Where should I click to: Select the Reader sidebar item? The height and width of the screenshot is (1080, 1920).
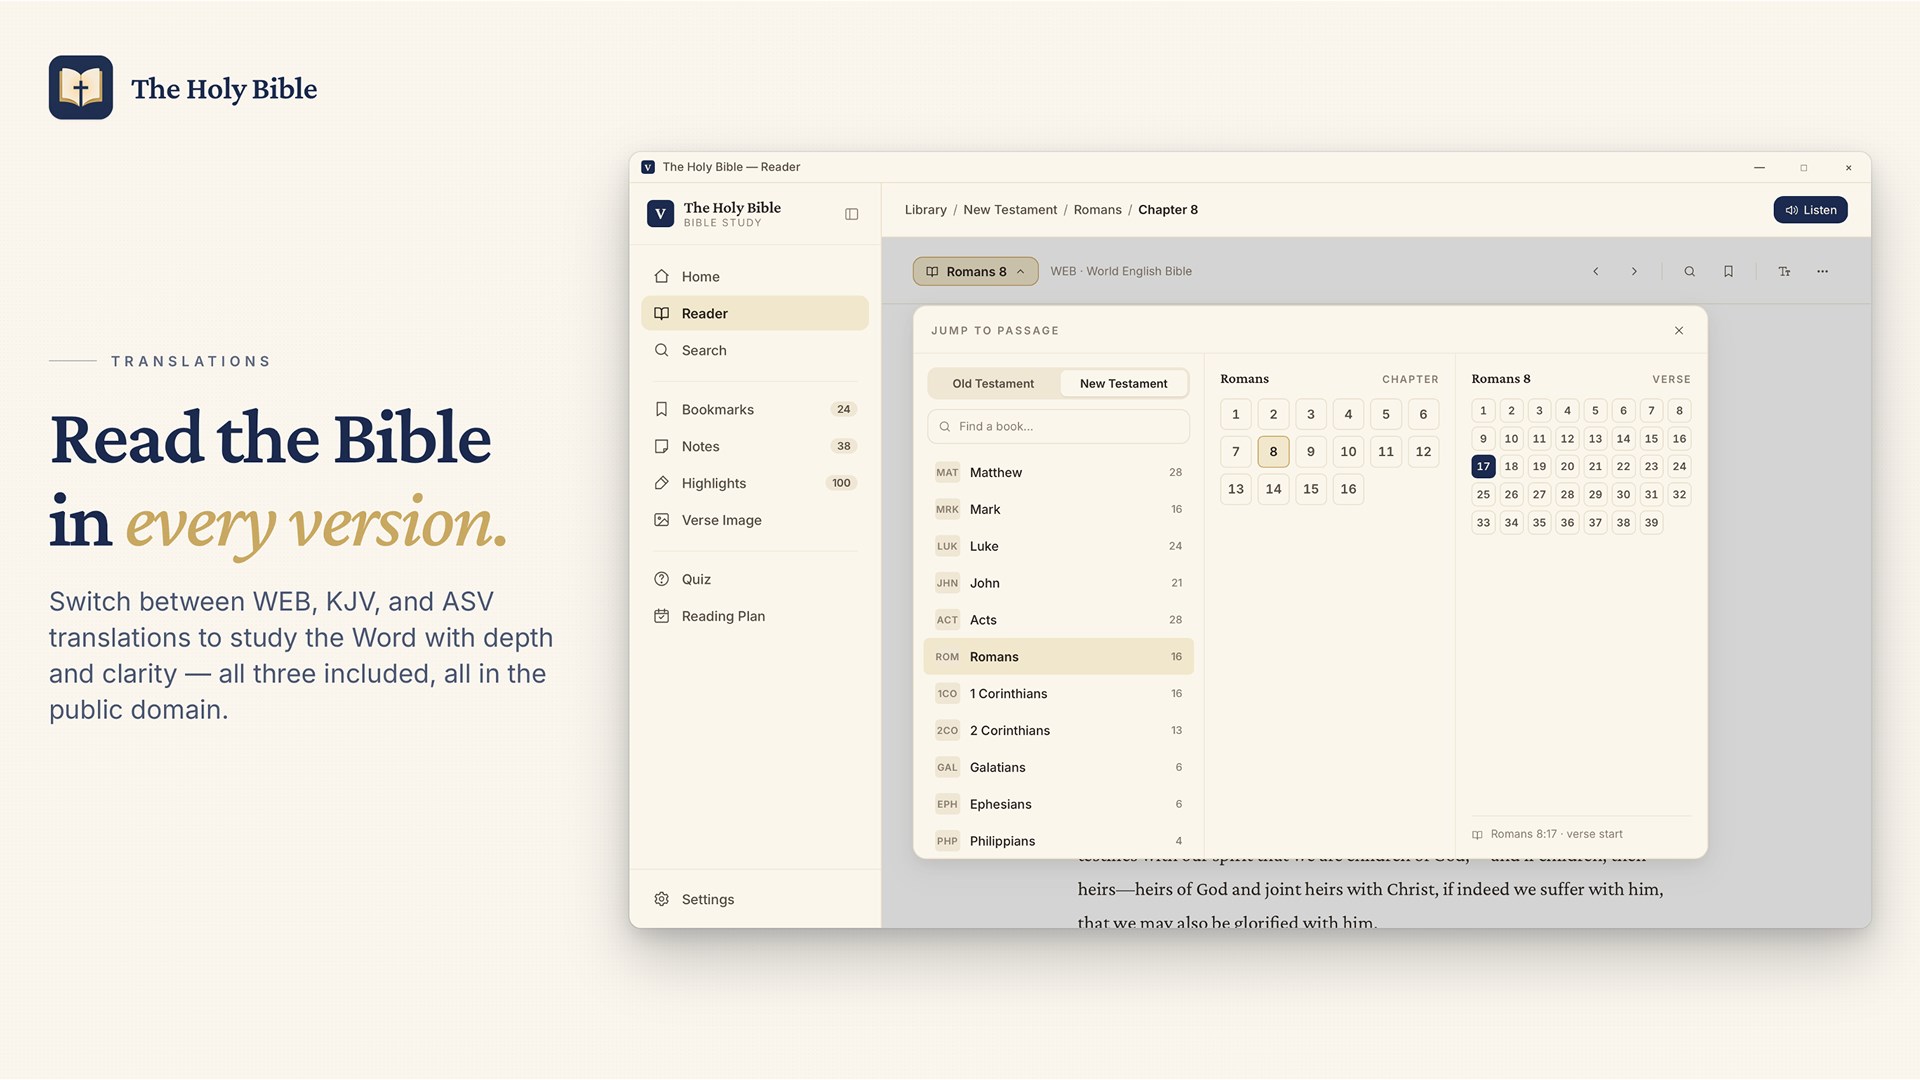pos(755,314)
